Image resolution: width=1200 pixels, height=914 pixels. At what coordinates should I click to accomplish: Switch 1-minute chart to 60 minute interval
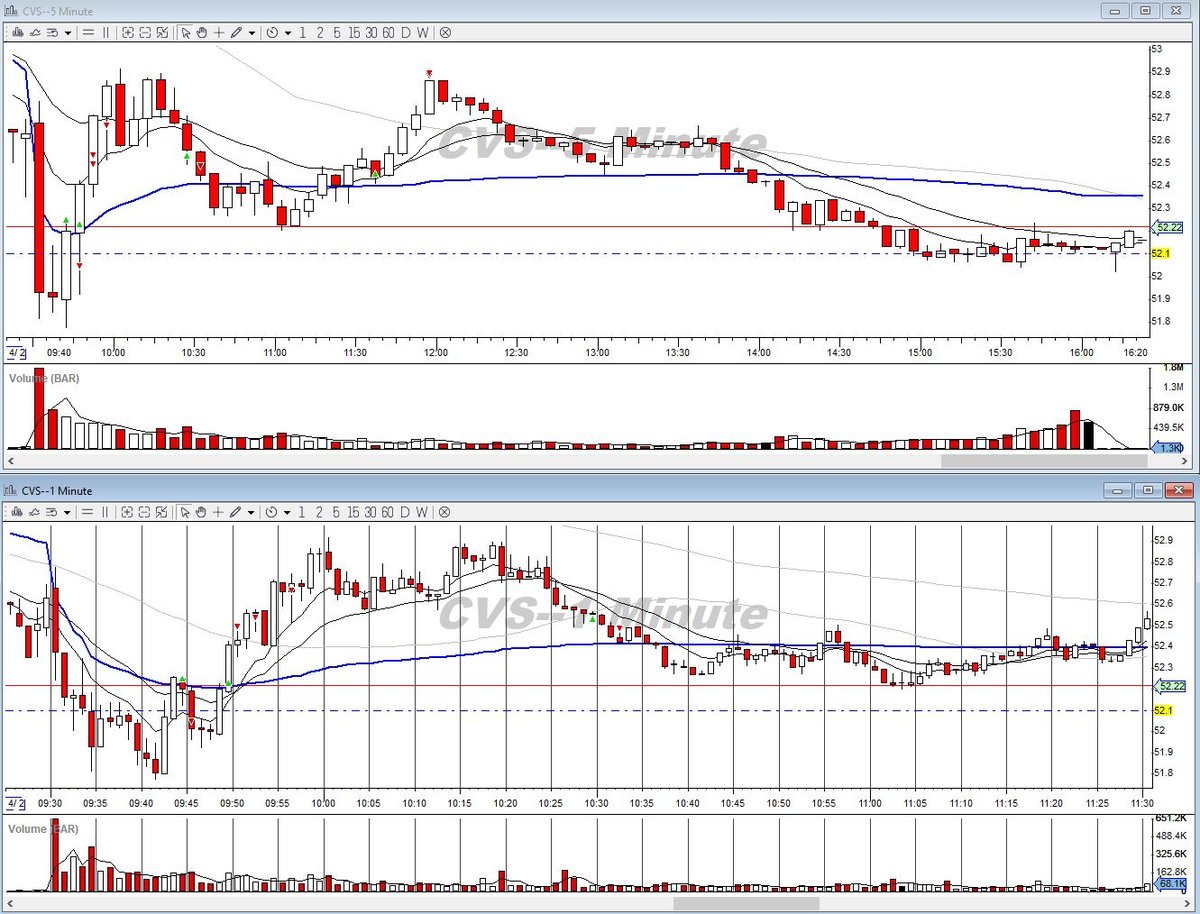[x=388, y=511]
